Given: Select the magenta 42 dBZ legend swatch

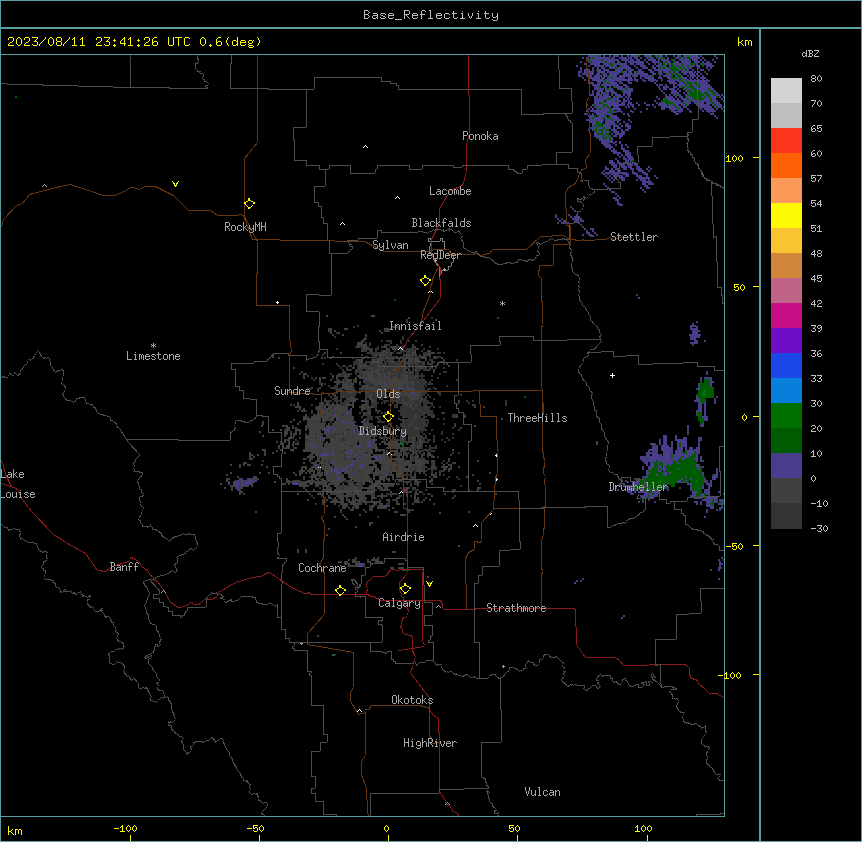Looking at the screenshot, I should (786, 315).
